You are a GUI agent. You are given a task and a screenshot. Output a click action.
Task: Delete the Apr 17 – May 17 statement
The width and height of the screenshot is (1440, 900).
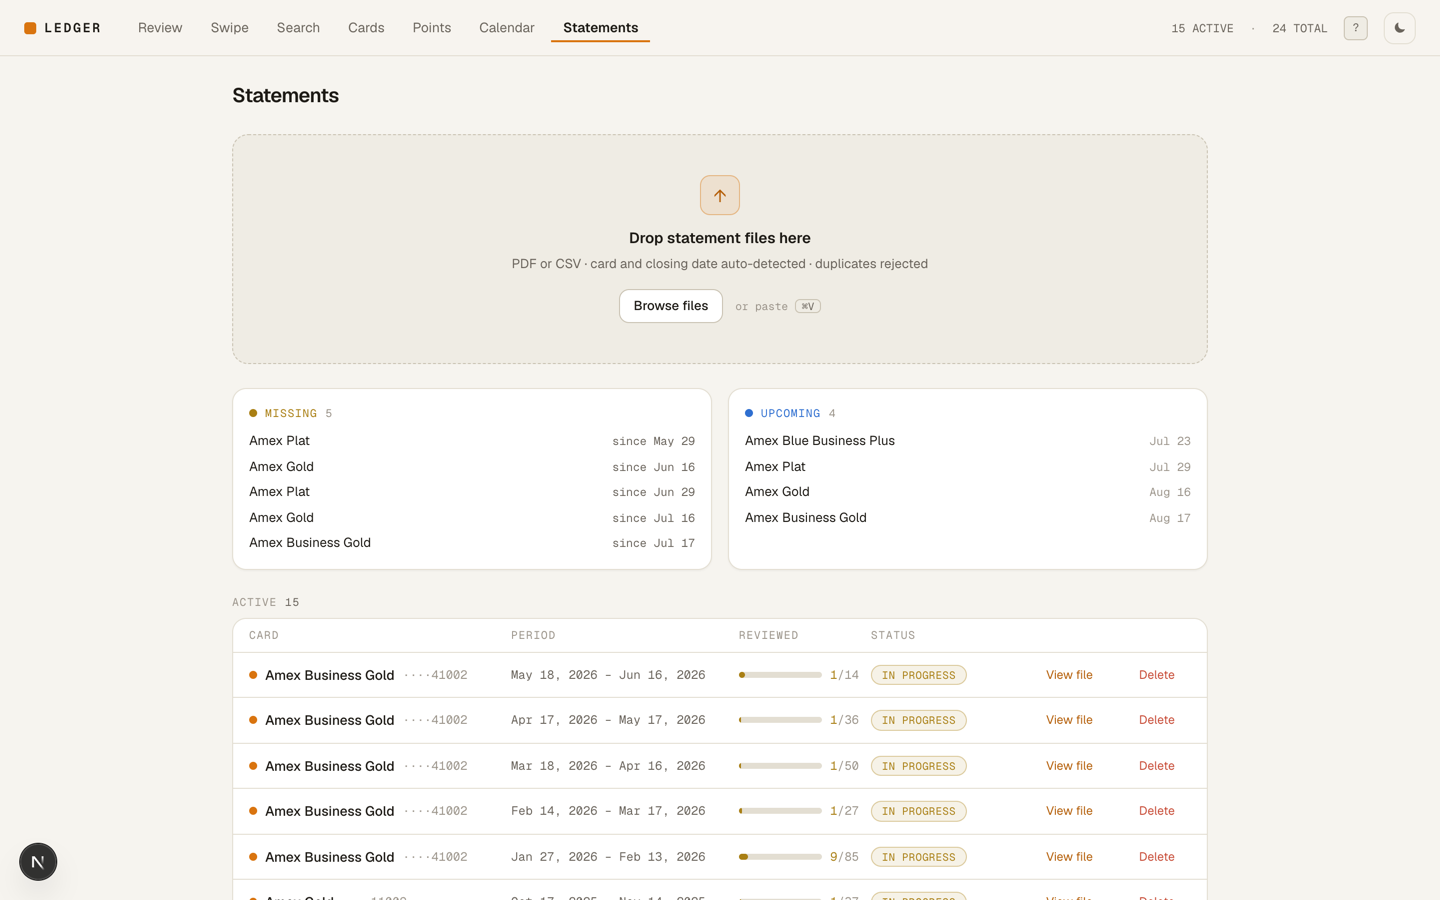point(1157,720)
